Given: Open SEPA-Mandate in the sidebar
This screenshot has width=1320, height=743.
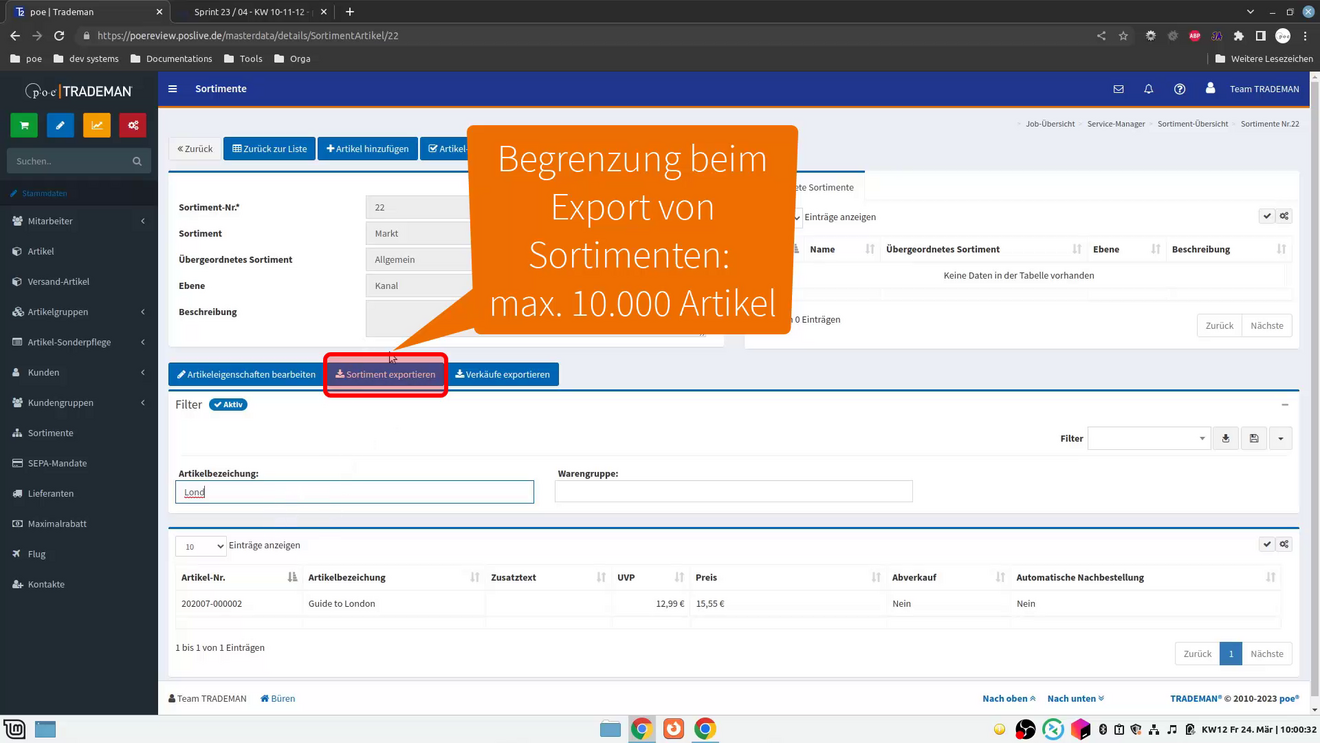Looking at the screenshot, I should pos(78,463).
